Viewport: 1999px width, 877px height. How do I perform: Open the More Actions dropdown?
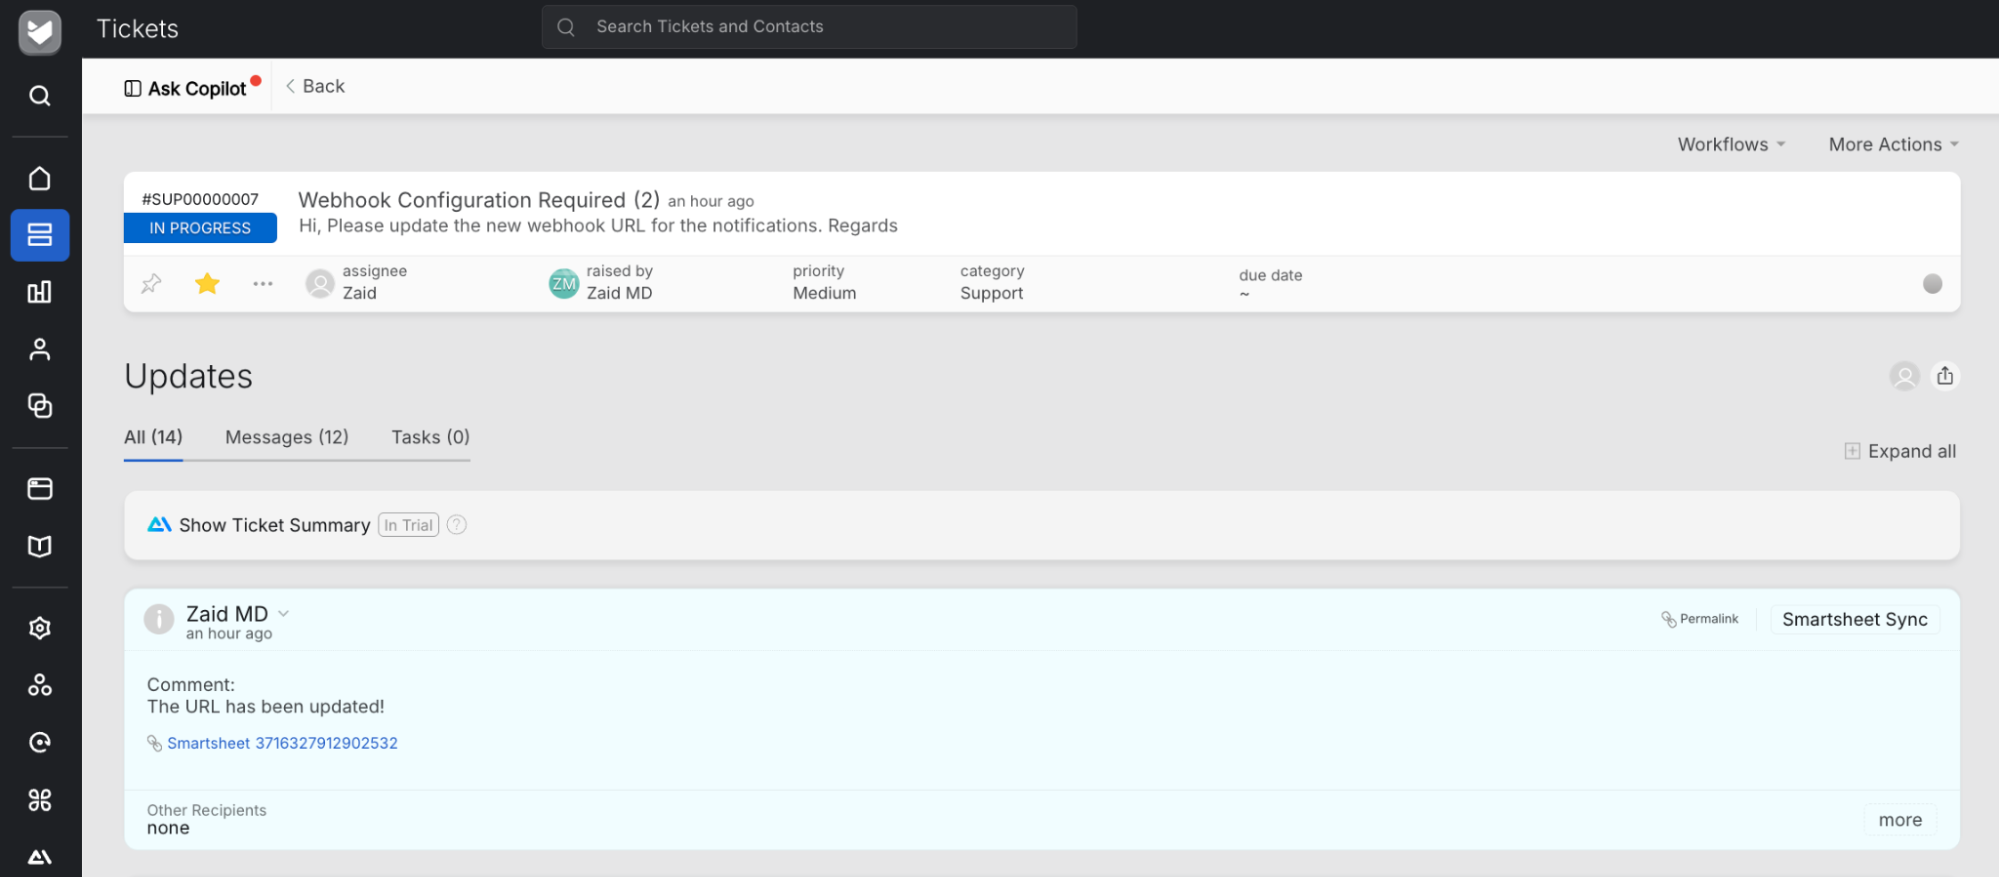(x=1893, y=144)
